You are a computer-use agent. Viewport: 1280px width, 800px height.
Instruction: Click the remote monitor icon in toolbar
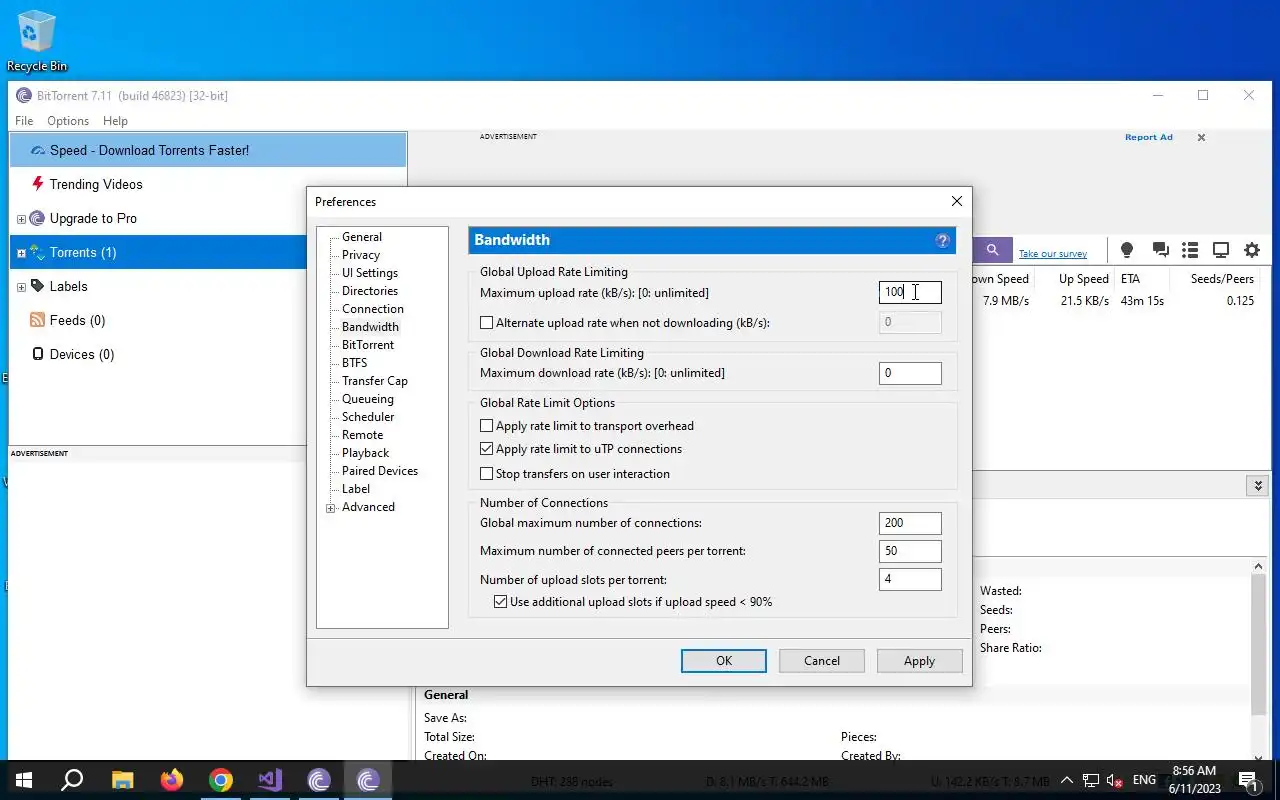[1221, 250]
